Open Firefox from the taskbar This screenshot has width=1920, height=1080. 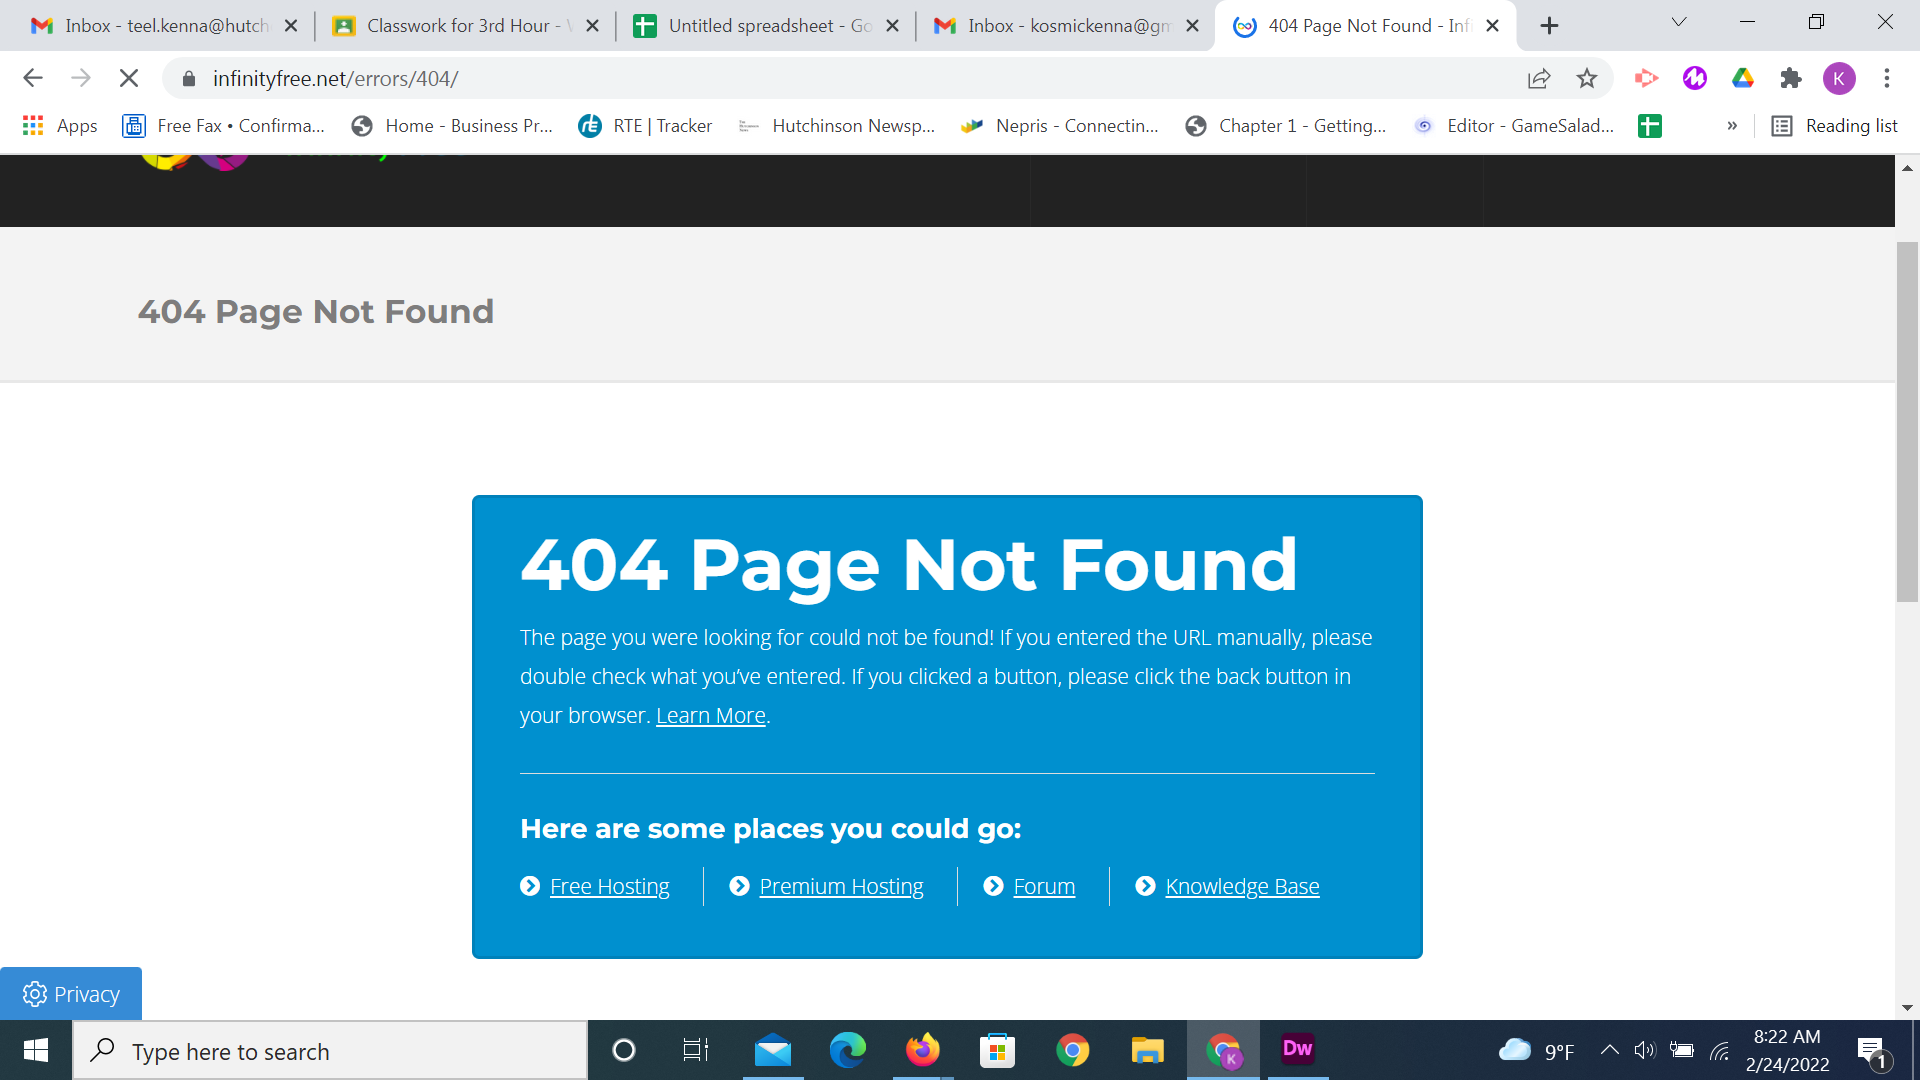(x=922, y=1050)
